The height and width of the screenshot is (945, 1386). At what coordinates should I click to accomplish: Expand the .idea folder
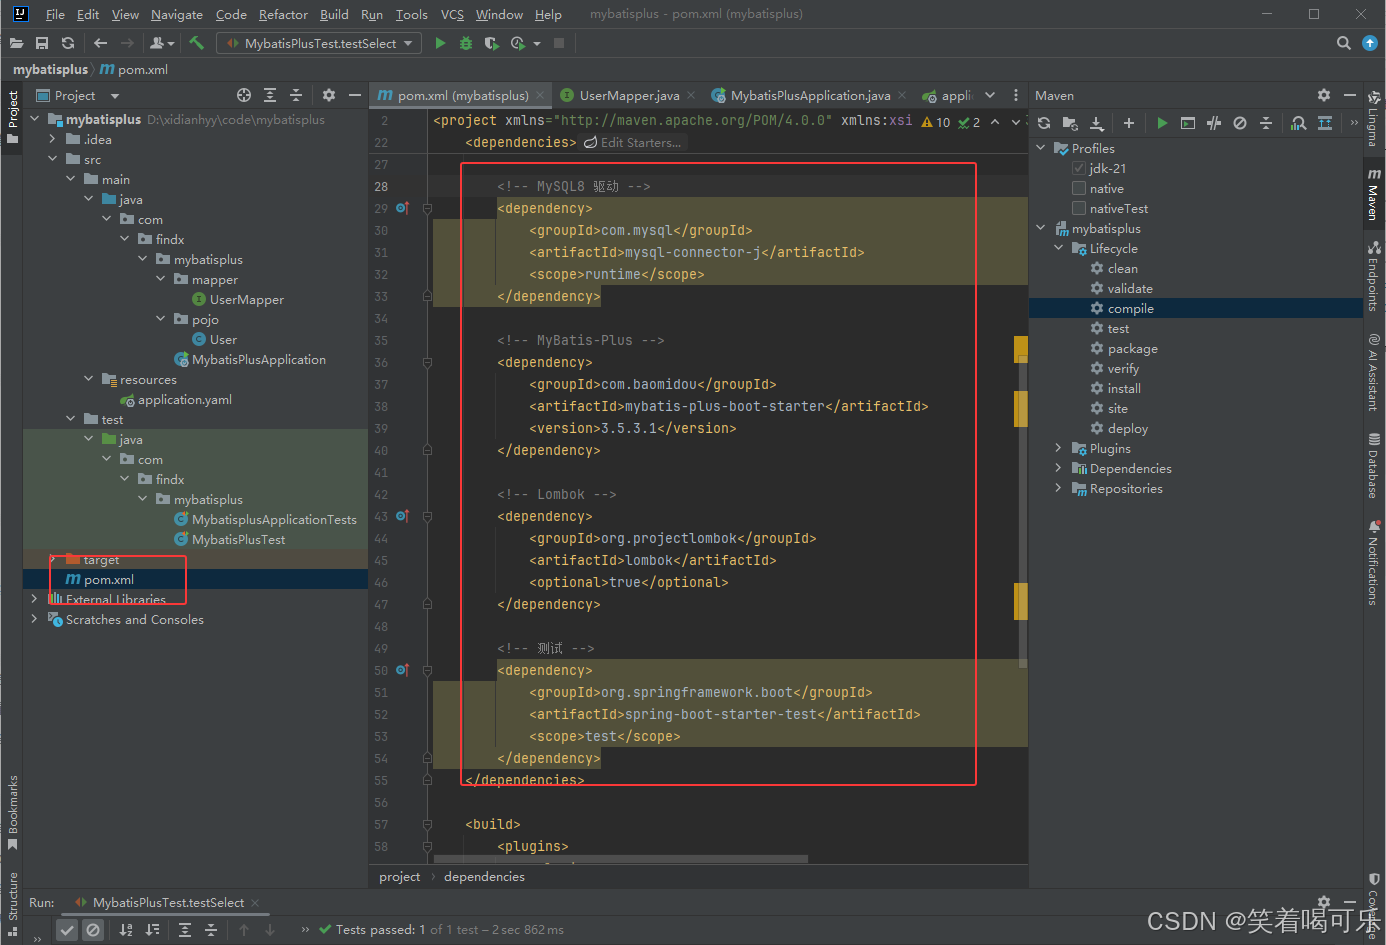[x=53, y=139]
